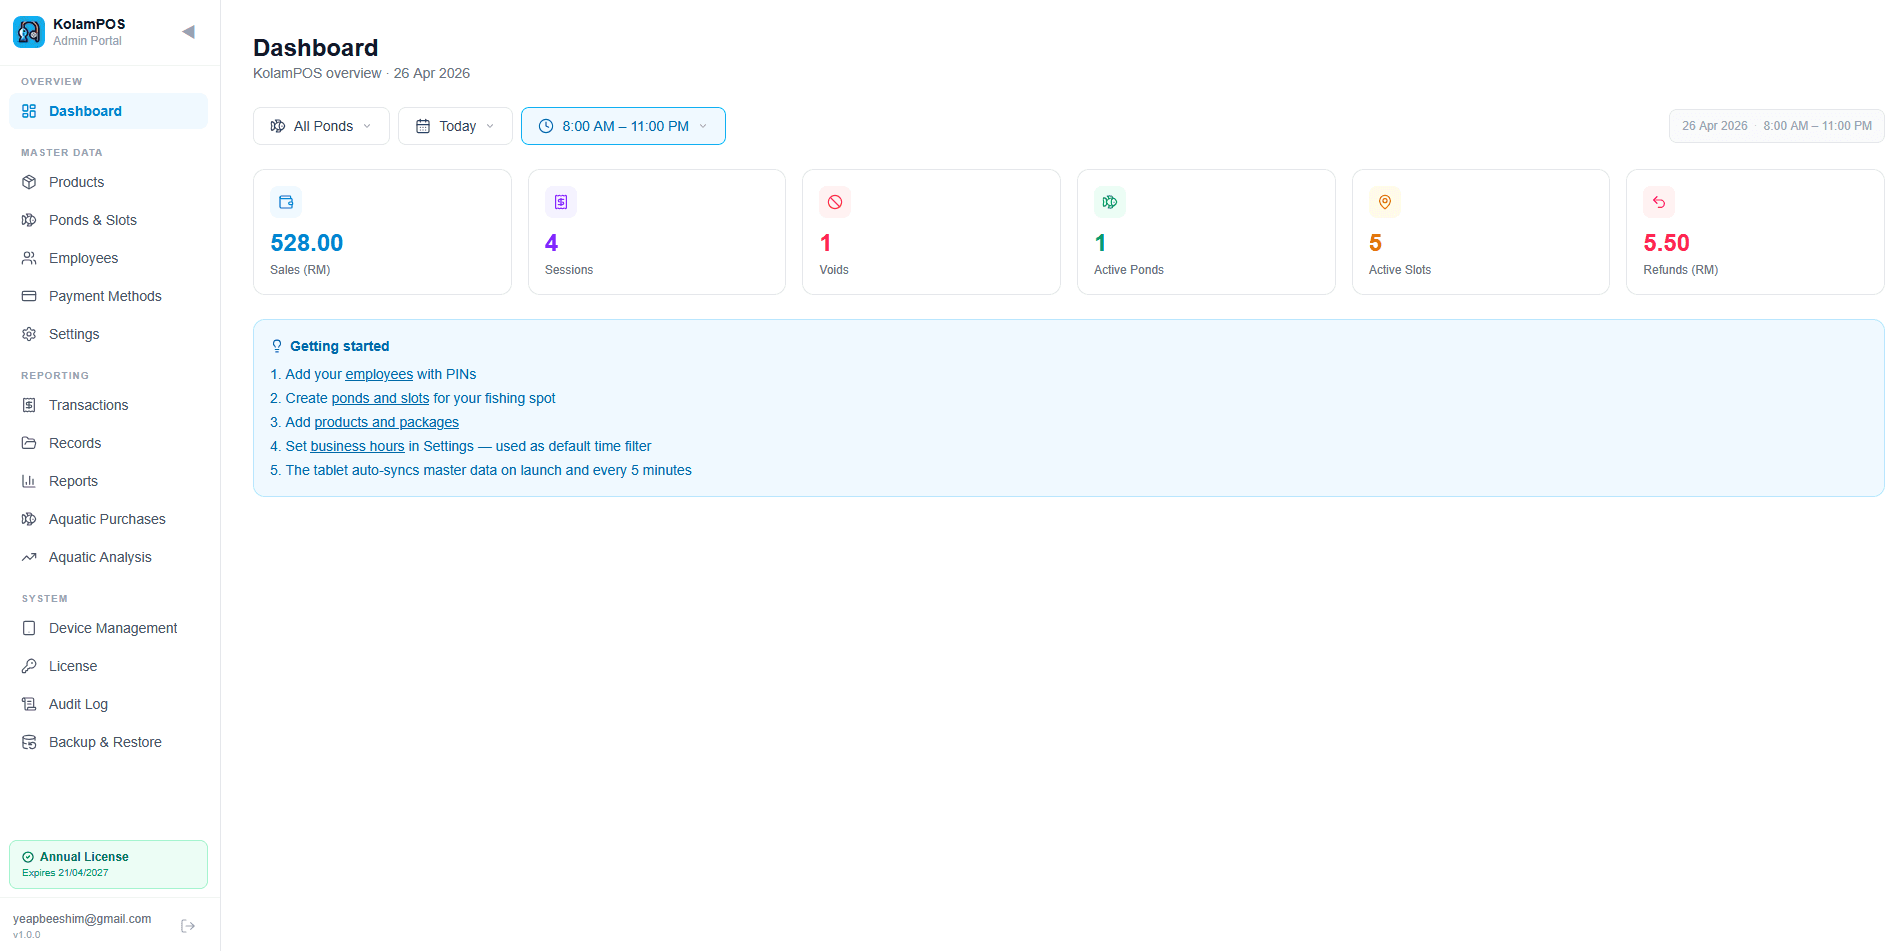Image resolution: width=1897 pixels, height=951 pixels.
Task: Open Products in the sidebar
Action: [x=76, y=182]
